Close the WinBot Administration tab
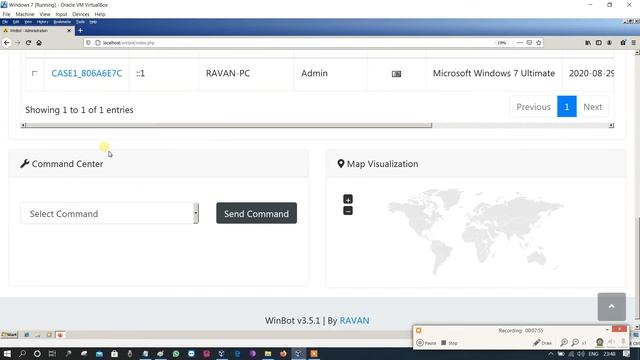Screen dimensions: 640x360 pyautogui.click(x=69, y=31)
